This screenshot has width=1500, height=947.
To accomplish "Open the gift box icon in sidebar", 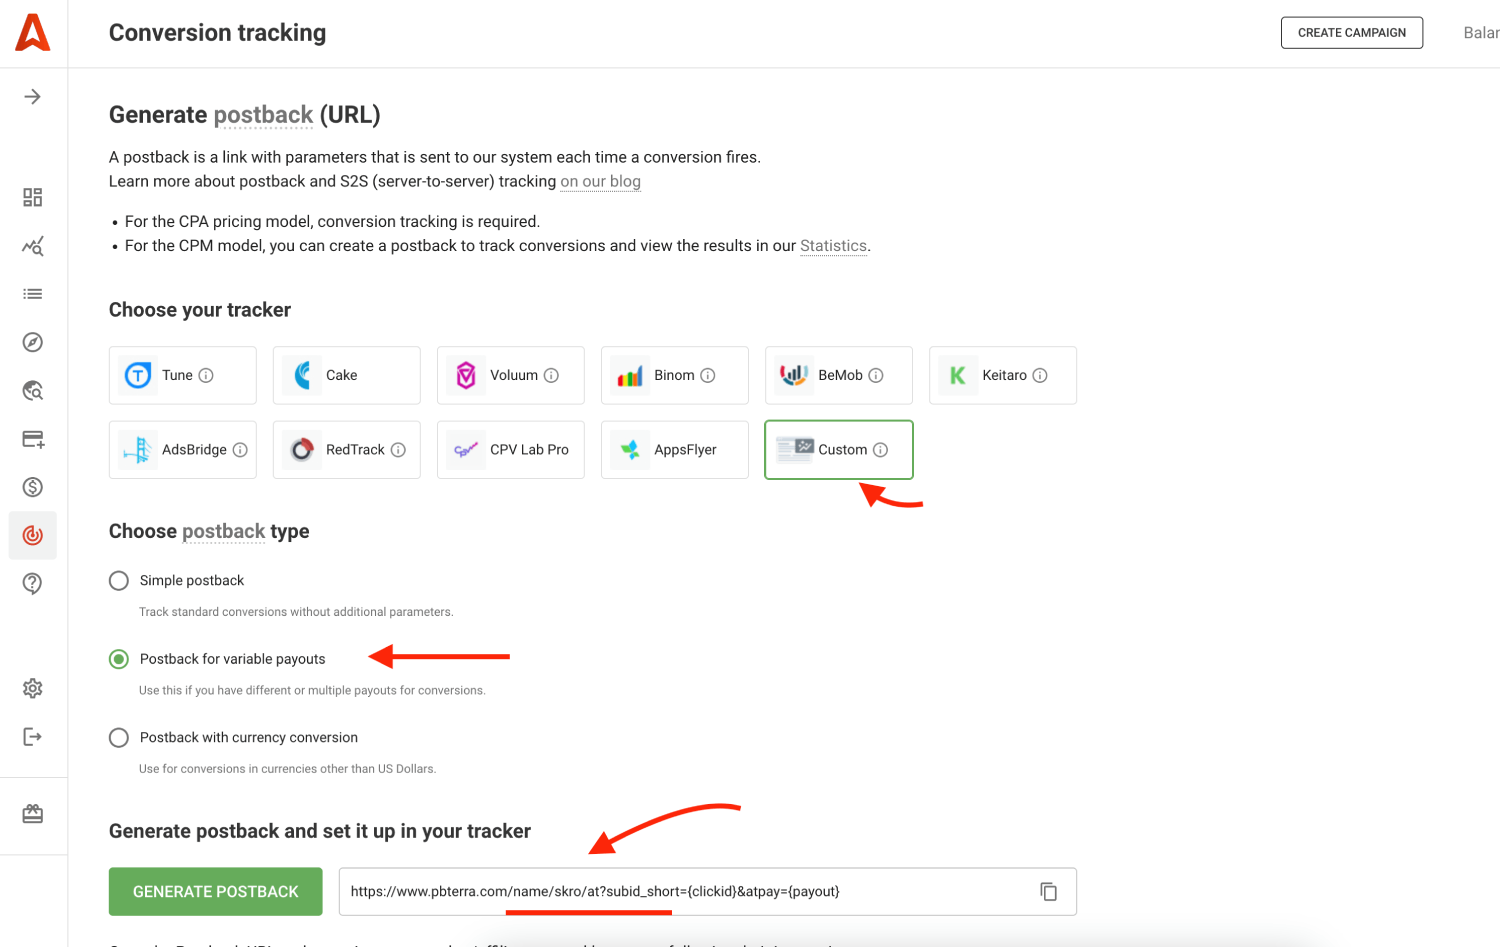I will click(33, 814).
